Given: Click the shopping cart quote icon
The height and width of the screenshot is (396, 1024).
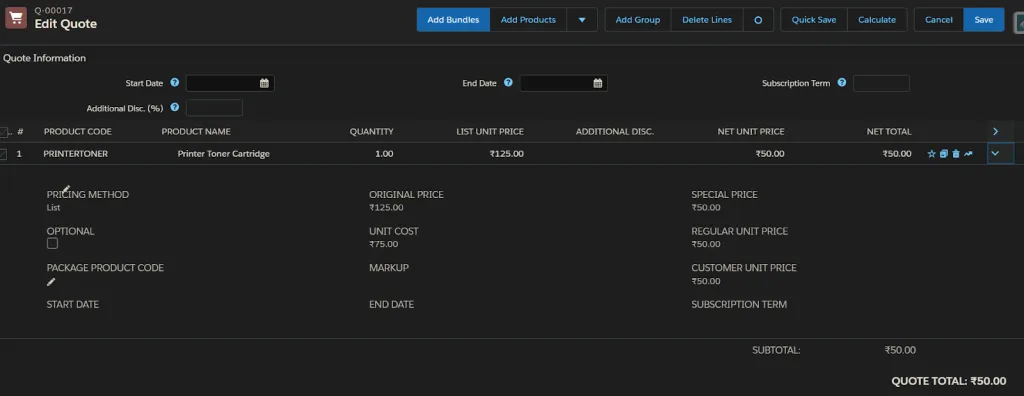Looking at the screenshot, I should [16, 18].
